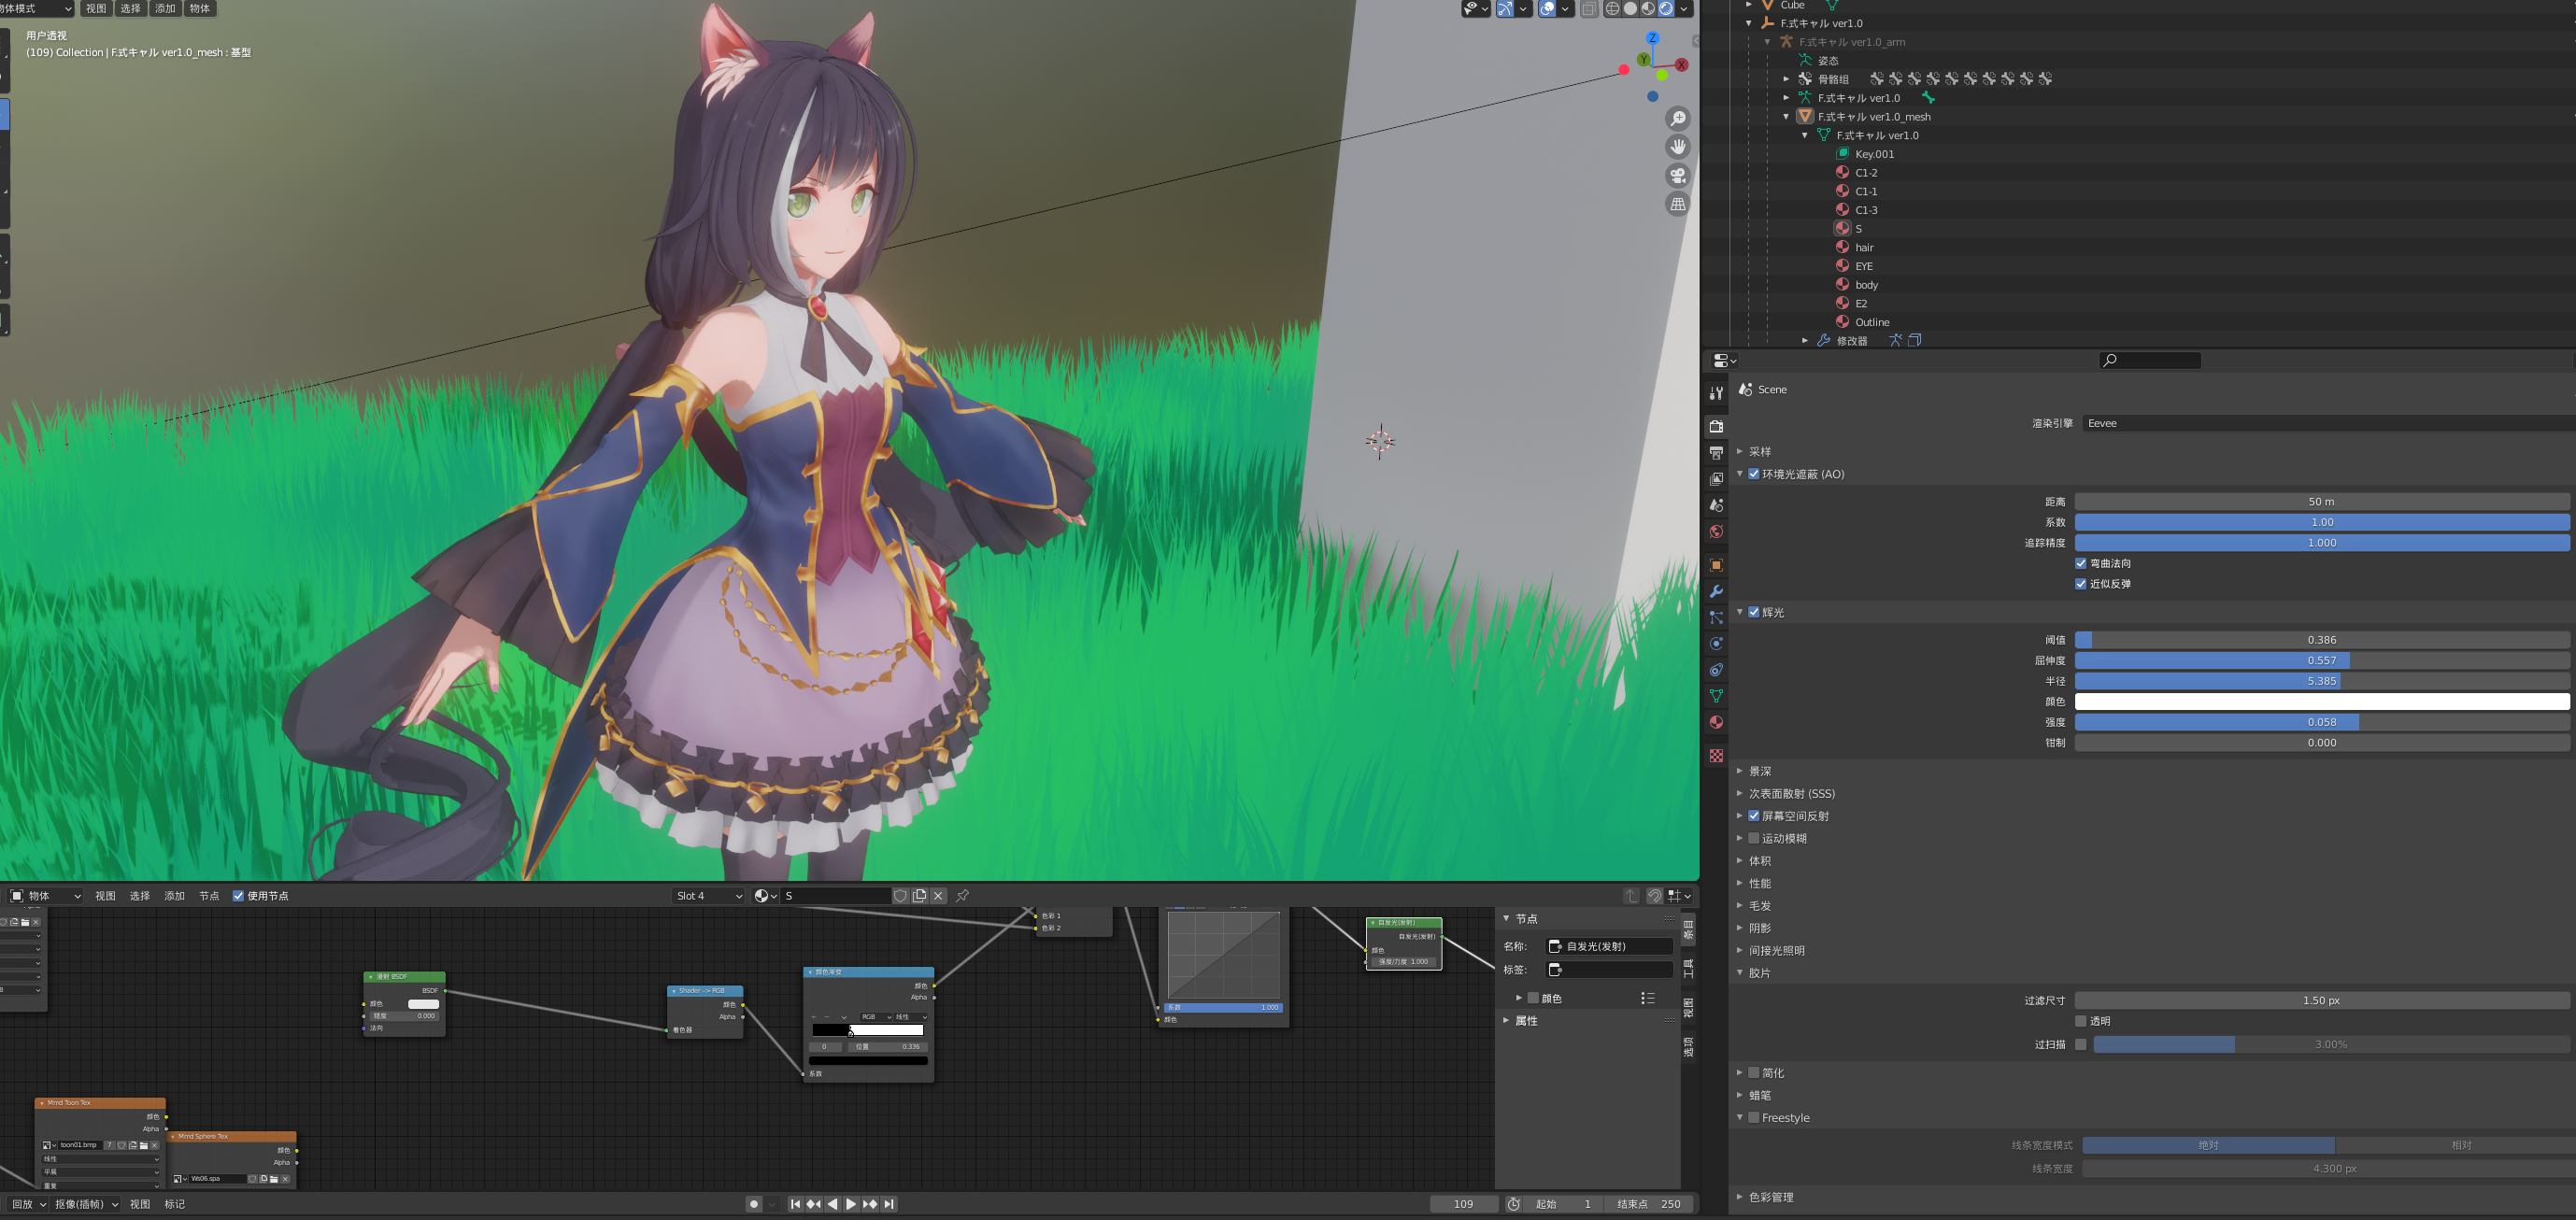The height and width of the screenshot is (1220, 2576).
Task: Open the World properties tab
Action: (x=1716, y=531)
